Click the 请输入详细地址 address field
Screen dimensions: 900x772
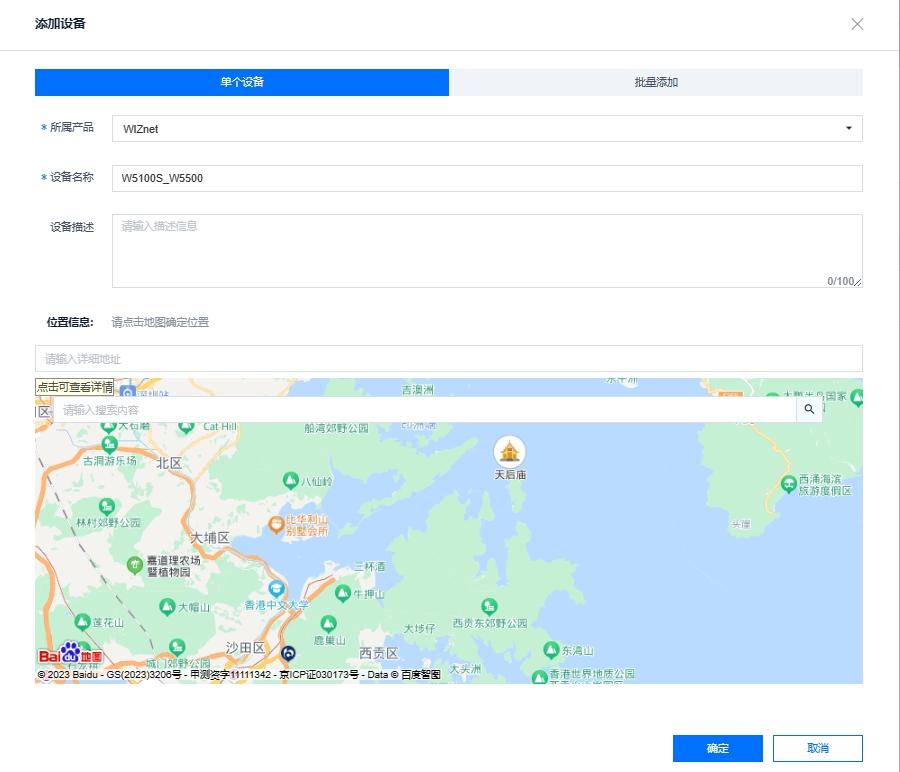tap(448, 358)
